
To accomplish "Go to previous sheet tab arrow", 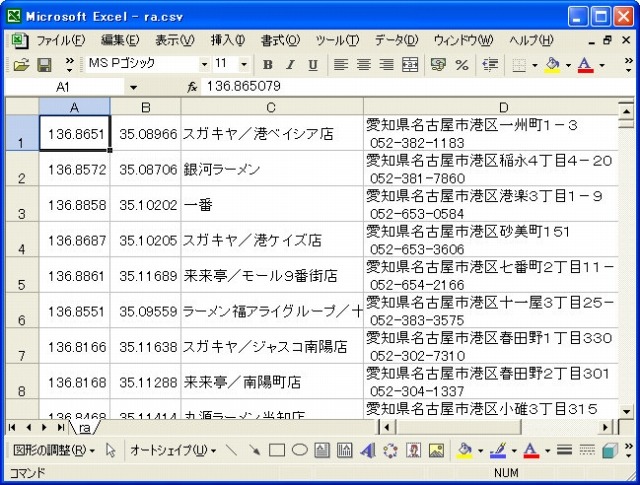I will point(28,427).
